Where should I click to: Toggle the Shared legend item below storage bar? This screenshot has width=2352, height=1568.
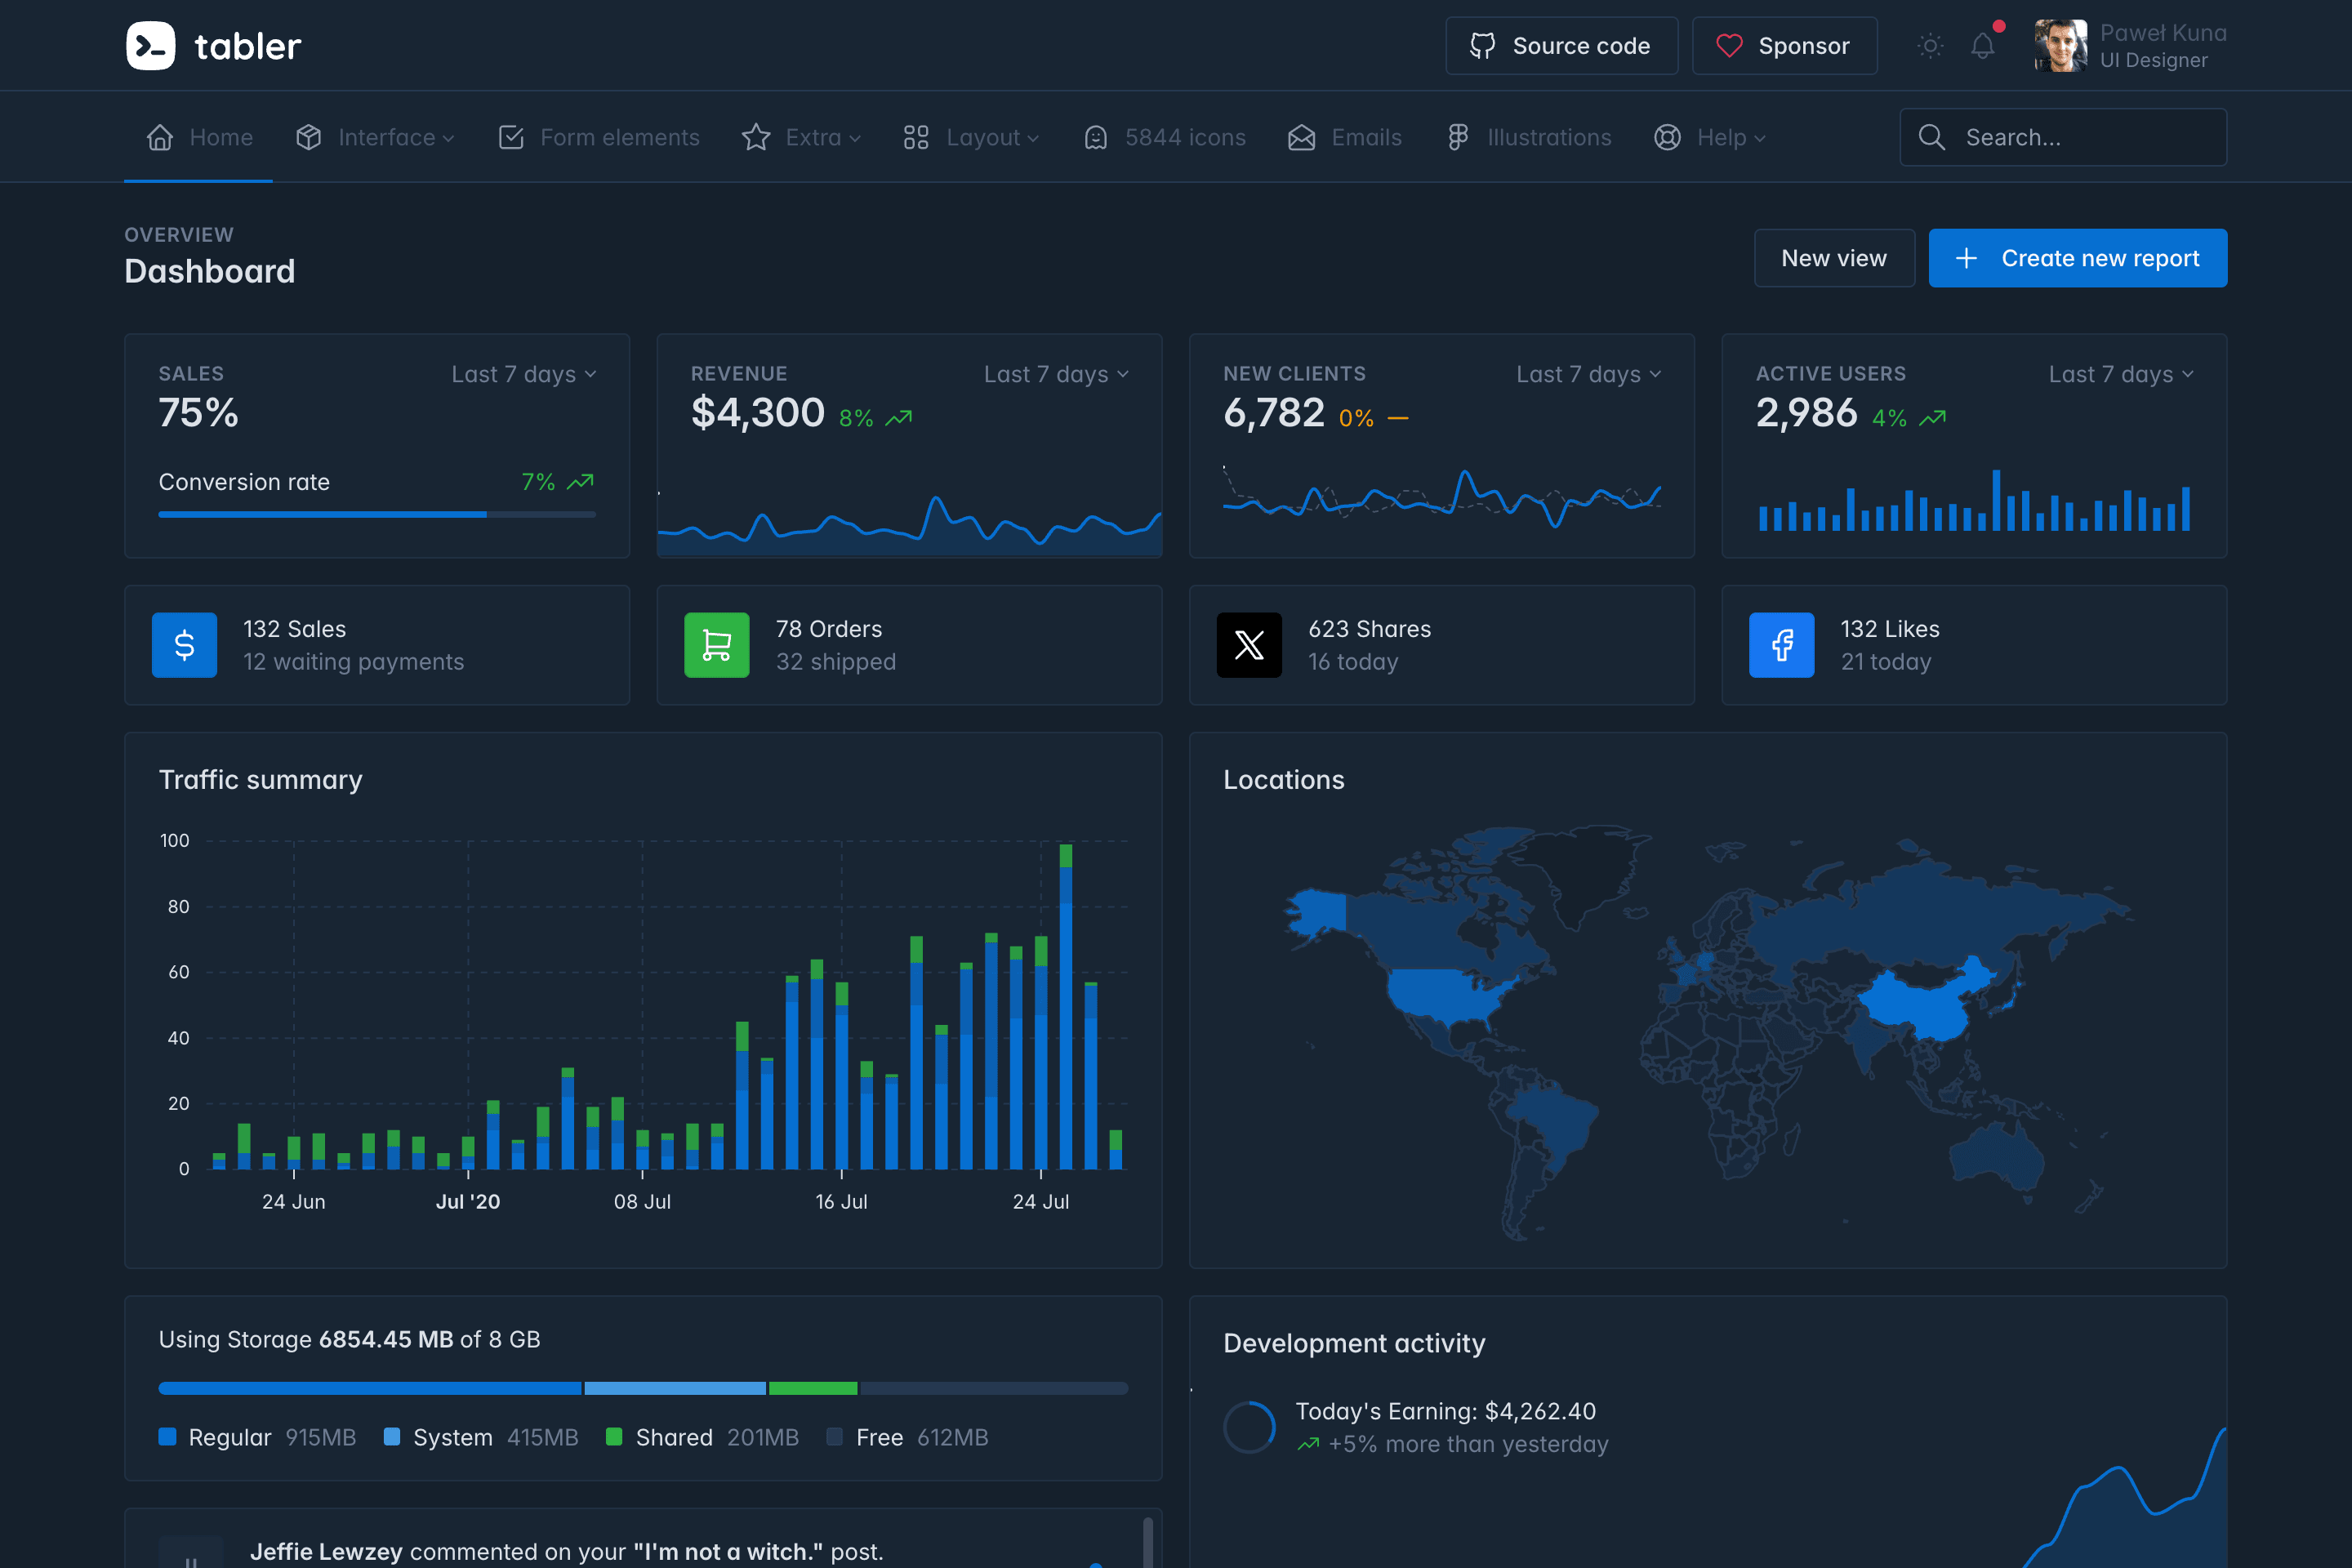click(x=615, y=1437)
